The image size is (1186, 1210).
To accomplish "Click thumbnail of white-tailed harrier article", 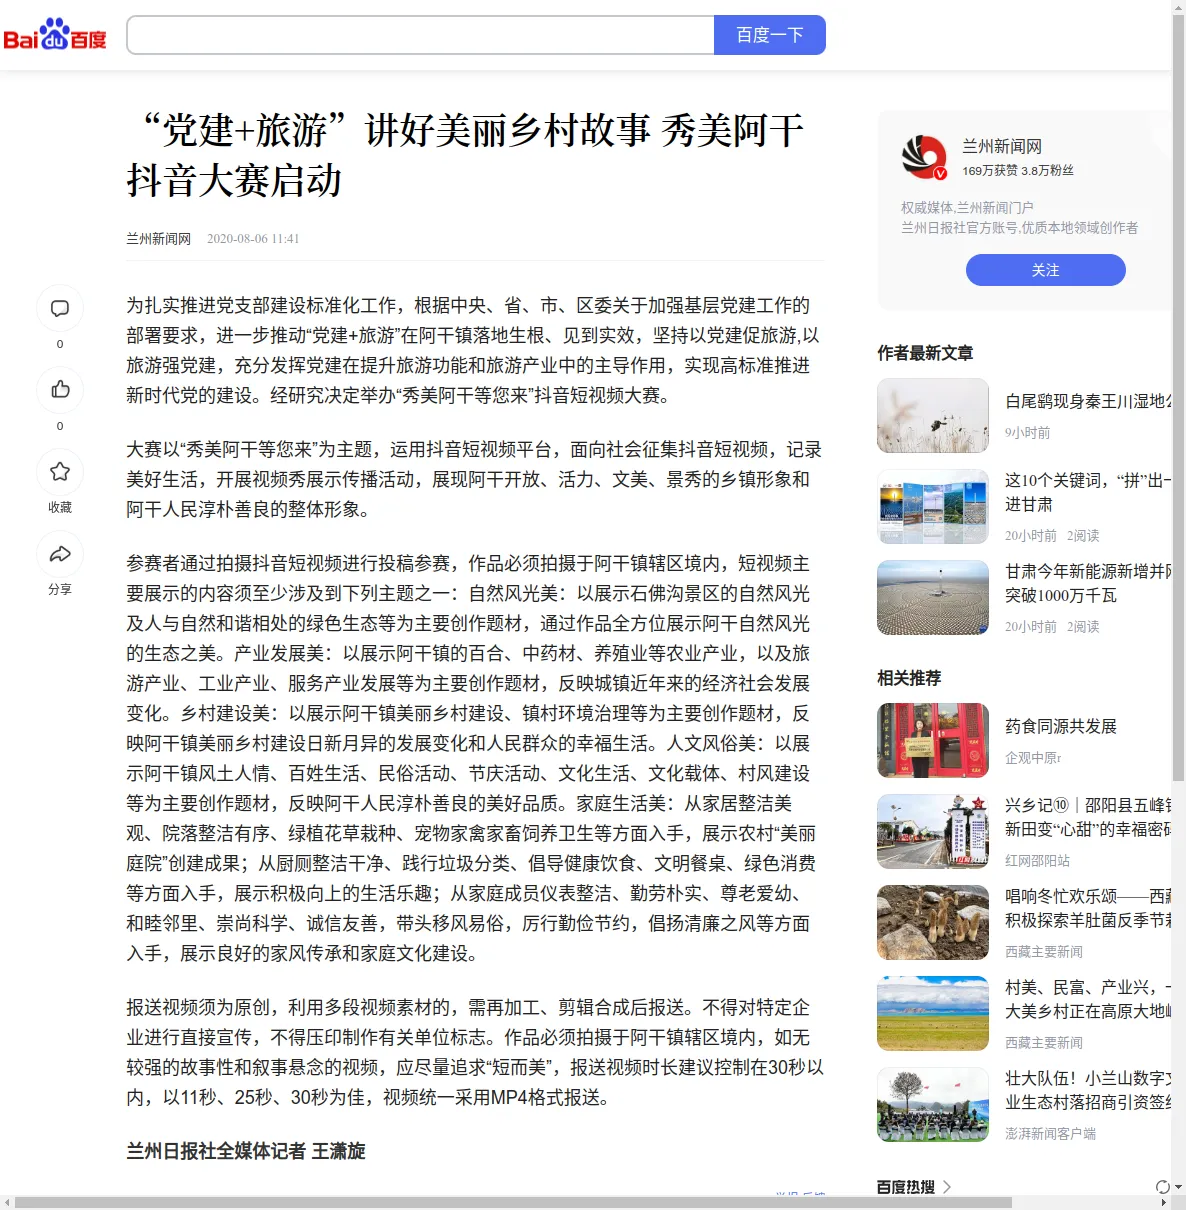I will coord(933,416).
